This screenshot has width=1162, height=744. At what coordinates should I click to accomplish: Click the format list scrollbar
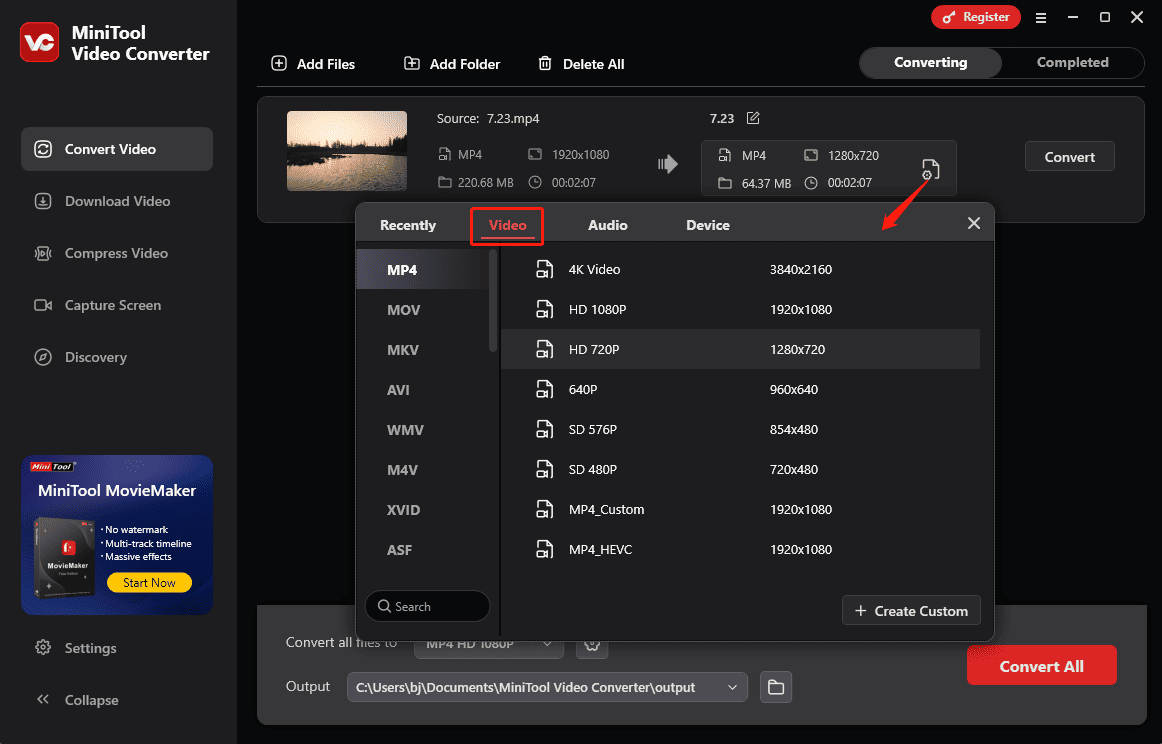tap(494, 301)
